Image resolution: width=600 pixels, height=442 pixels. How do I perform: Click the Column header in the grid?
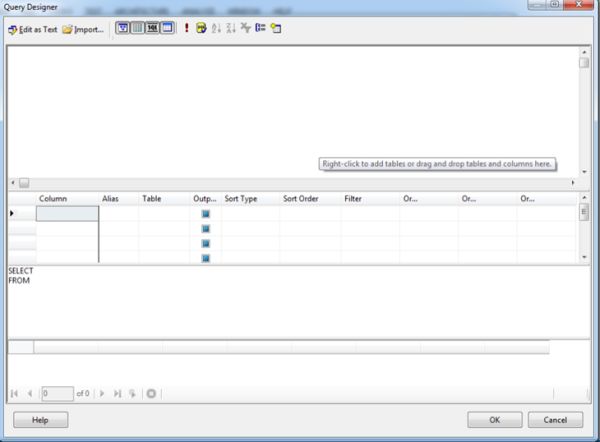(67, 199)
